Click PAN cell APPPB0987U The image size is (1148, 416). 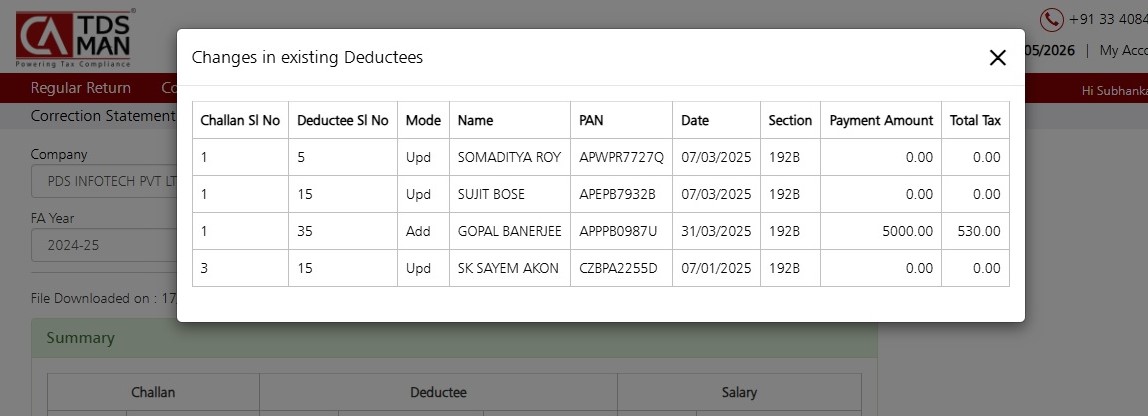pyautogui.click(x=618, y=231)
